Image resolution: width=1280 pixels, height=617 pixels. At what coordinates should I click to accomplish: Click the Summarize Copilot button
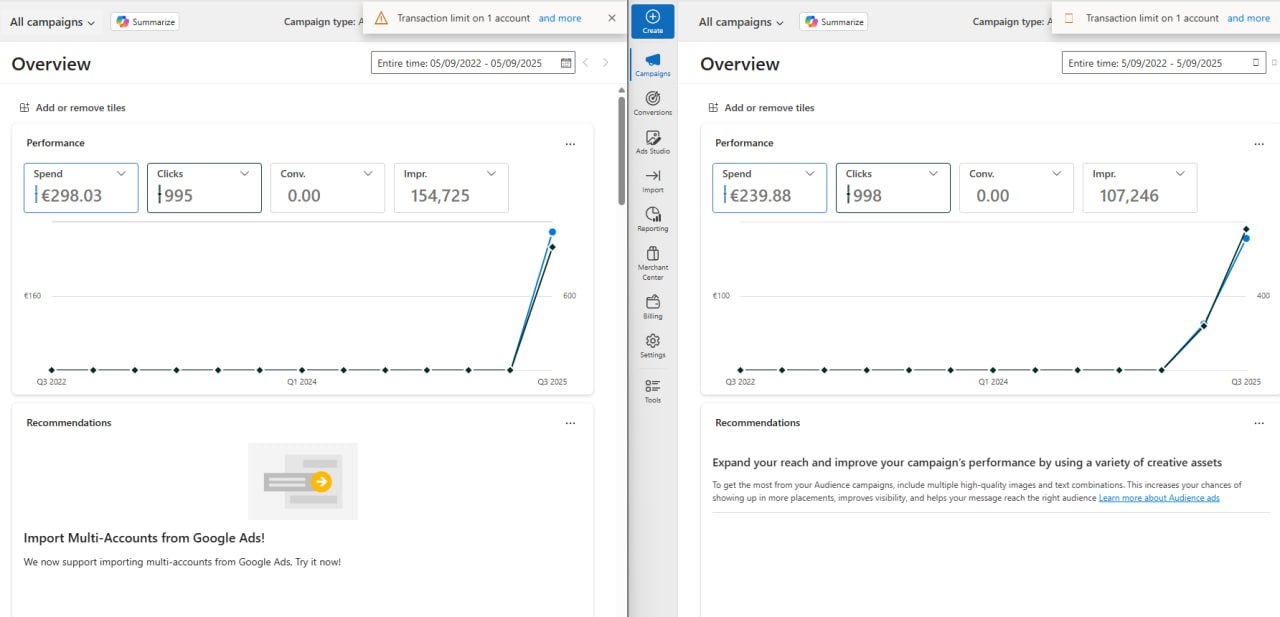pyautogui.click(x=144, y=20)
